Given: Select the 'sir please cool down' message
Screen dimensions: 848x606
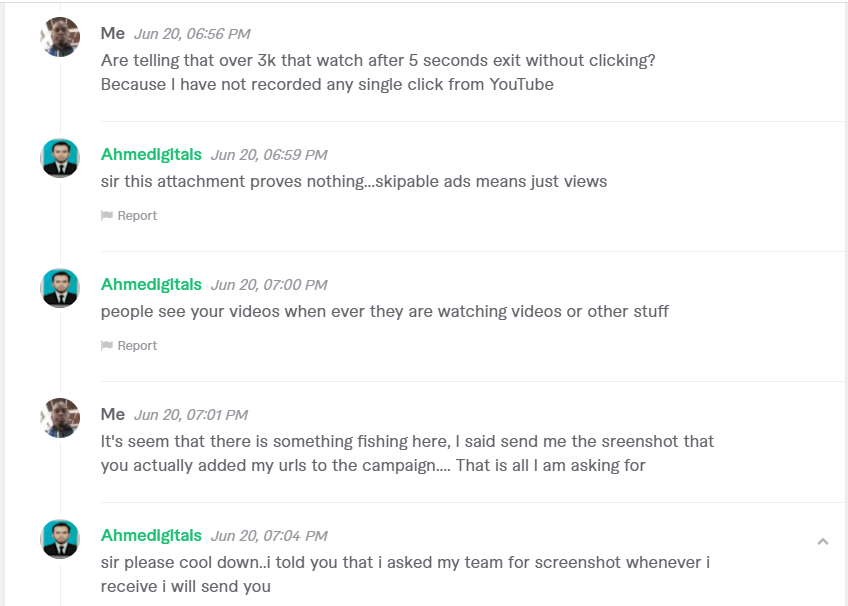Looking at the screenshot, I should coord(405,574).
